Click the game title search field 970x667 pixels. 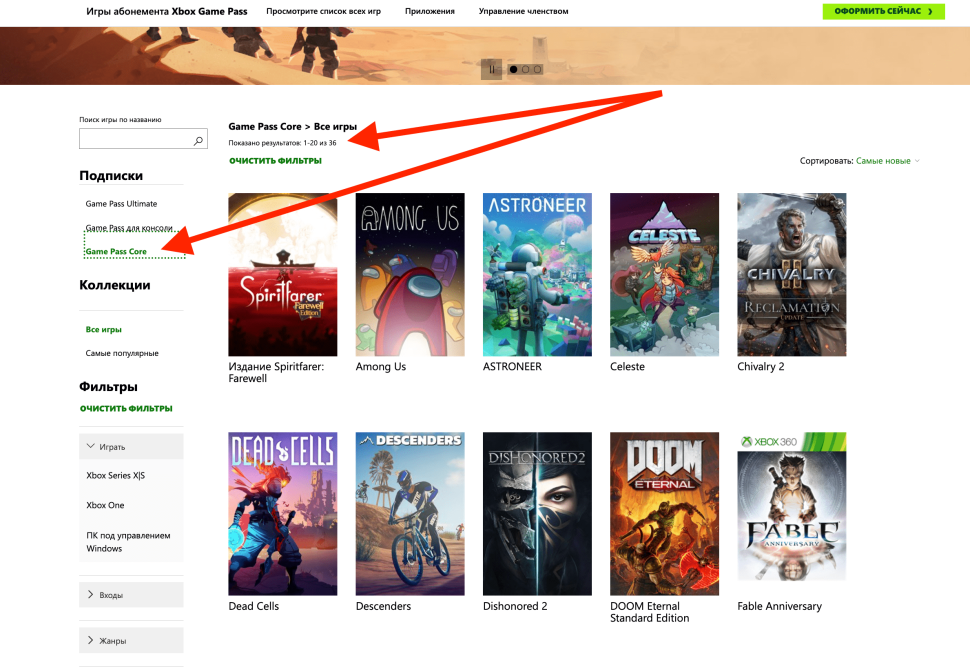pos(143,139)
